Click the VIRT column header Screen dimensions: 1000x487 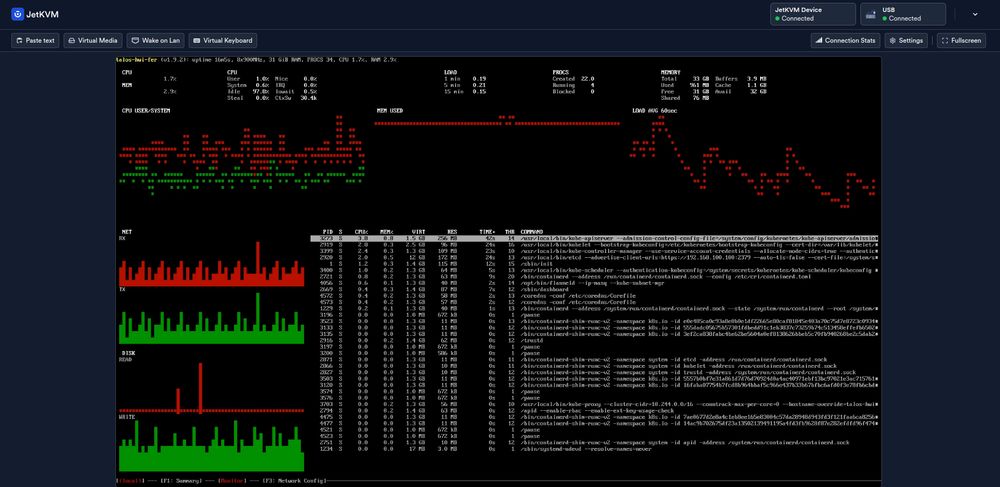point(416,231)
